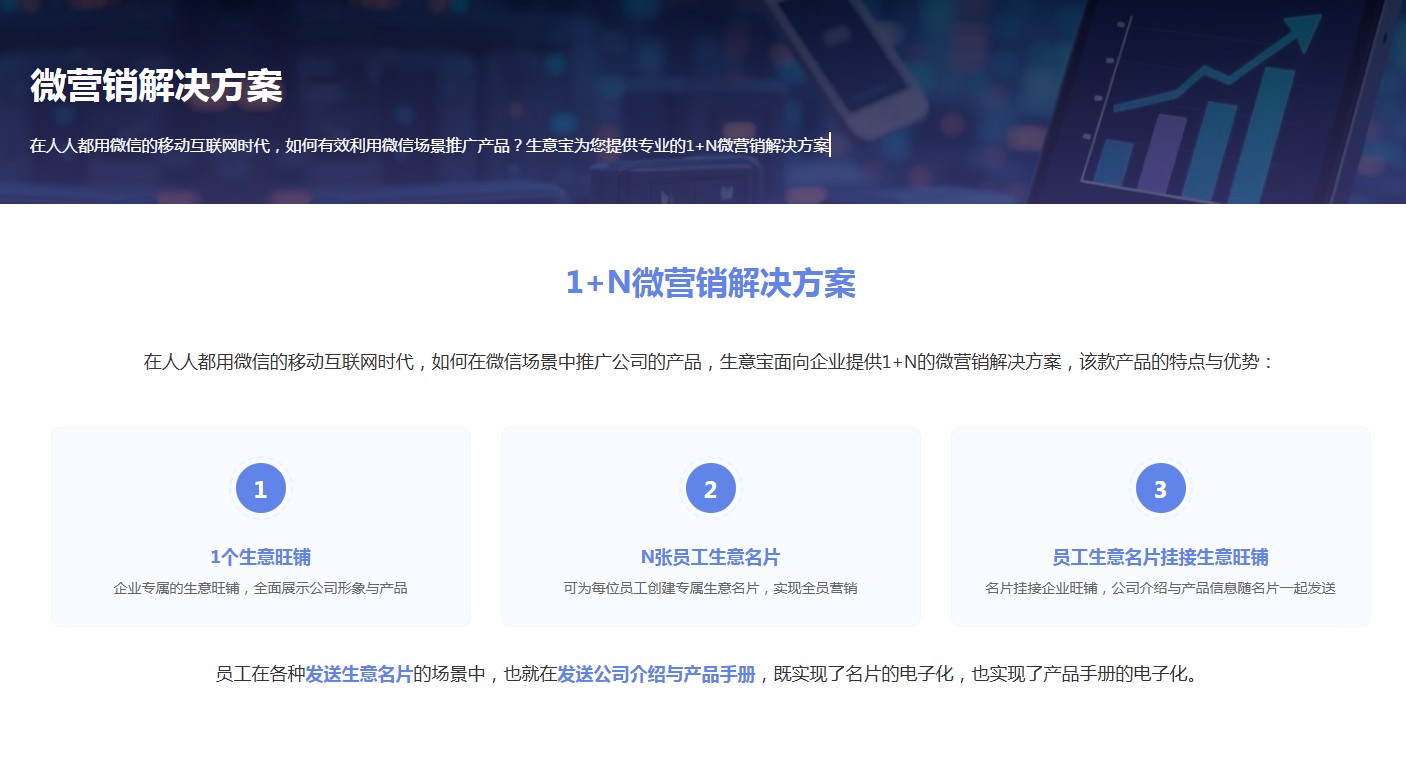Click the number 3 circle icon

coord(1161,489)
